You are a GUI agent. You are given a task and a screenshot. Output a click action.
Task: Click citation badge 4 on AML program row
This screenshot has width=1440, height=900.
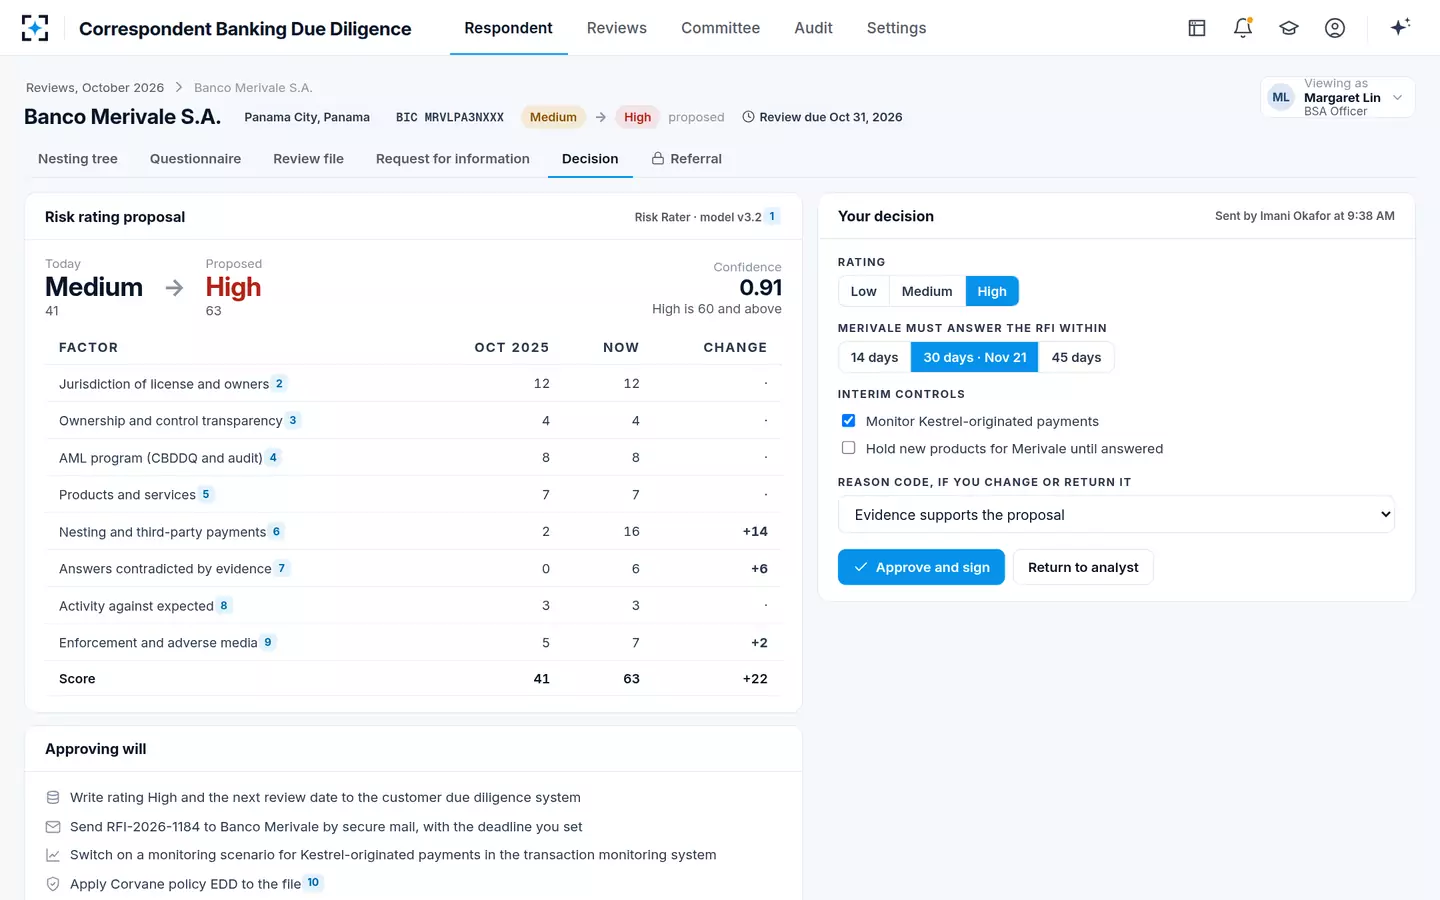point(273,457)
